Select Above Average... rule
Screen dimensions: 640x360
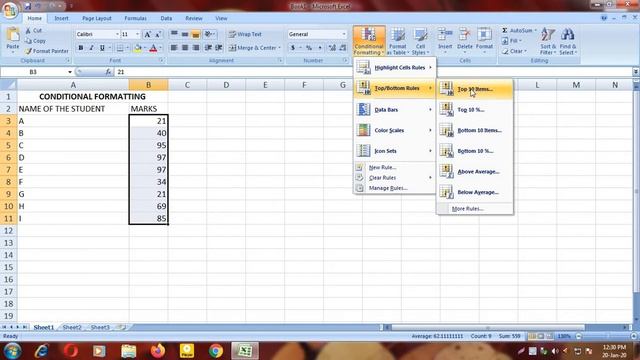[x=475, y=171]
